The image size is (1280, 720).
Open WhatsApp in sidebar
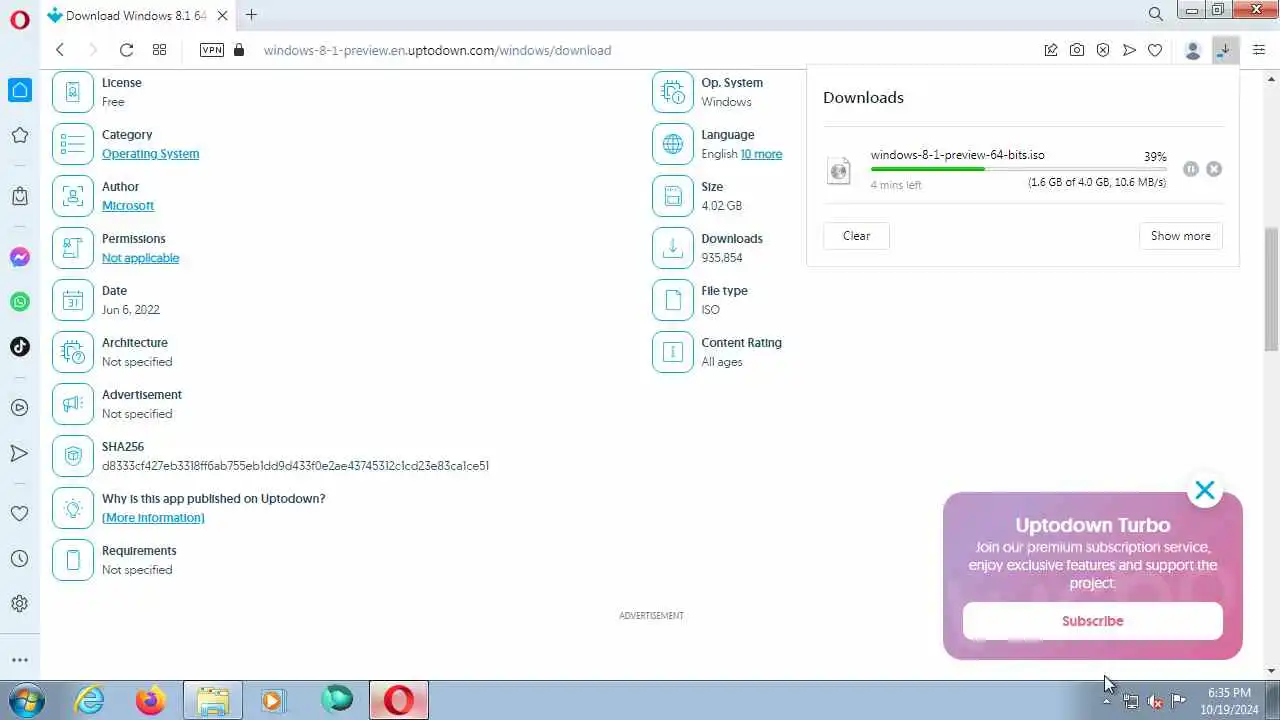[x=20, y=302]
